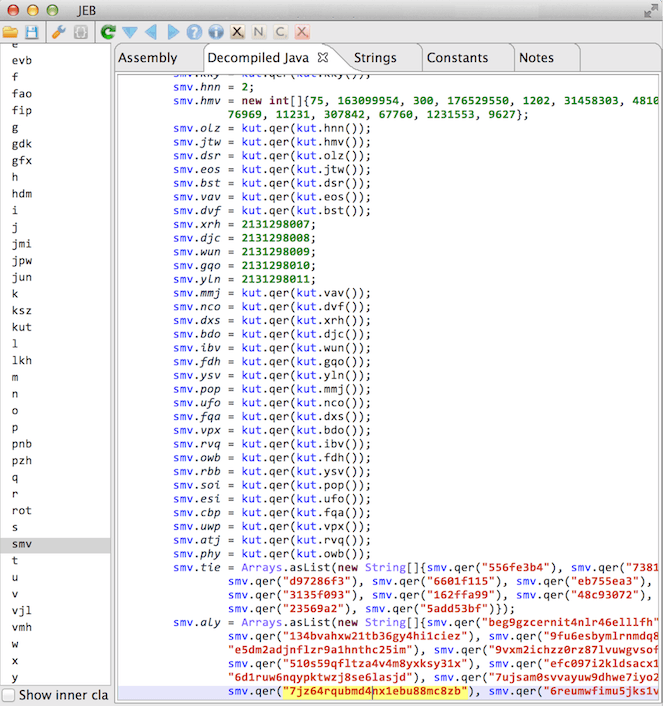Click the blue down triangle icon
The width and height of the screenshot is (663, 706).
pos(130,32)
